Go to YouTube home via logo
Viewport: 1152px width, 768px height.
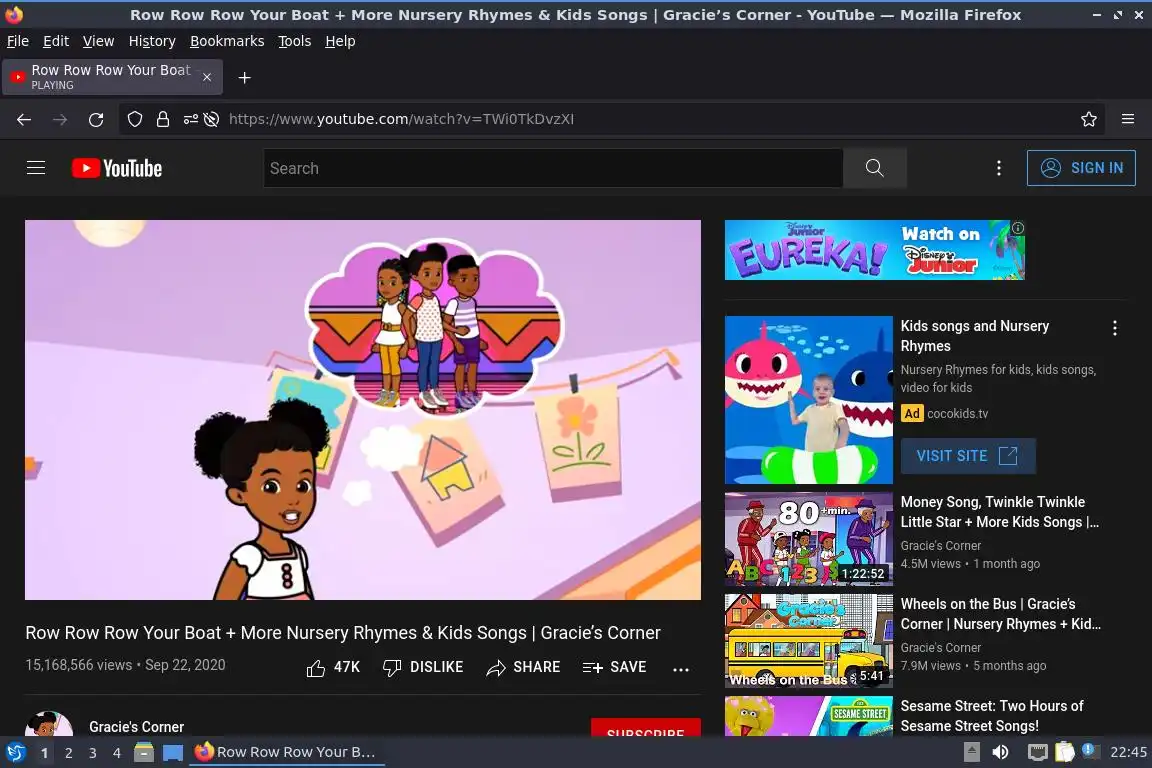(117, 168)
